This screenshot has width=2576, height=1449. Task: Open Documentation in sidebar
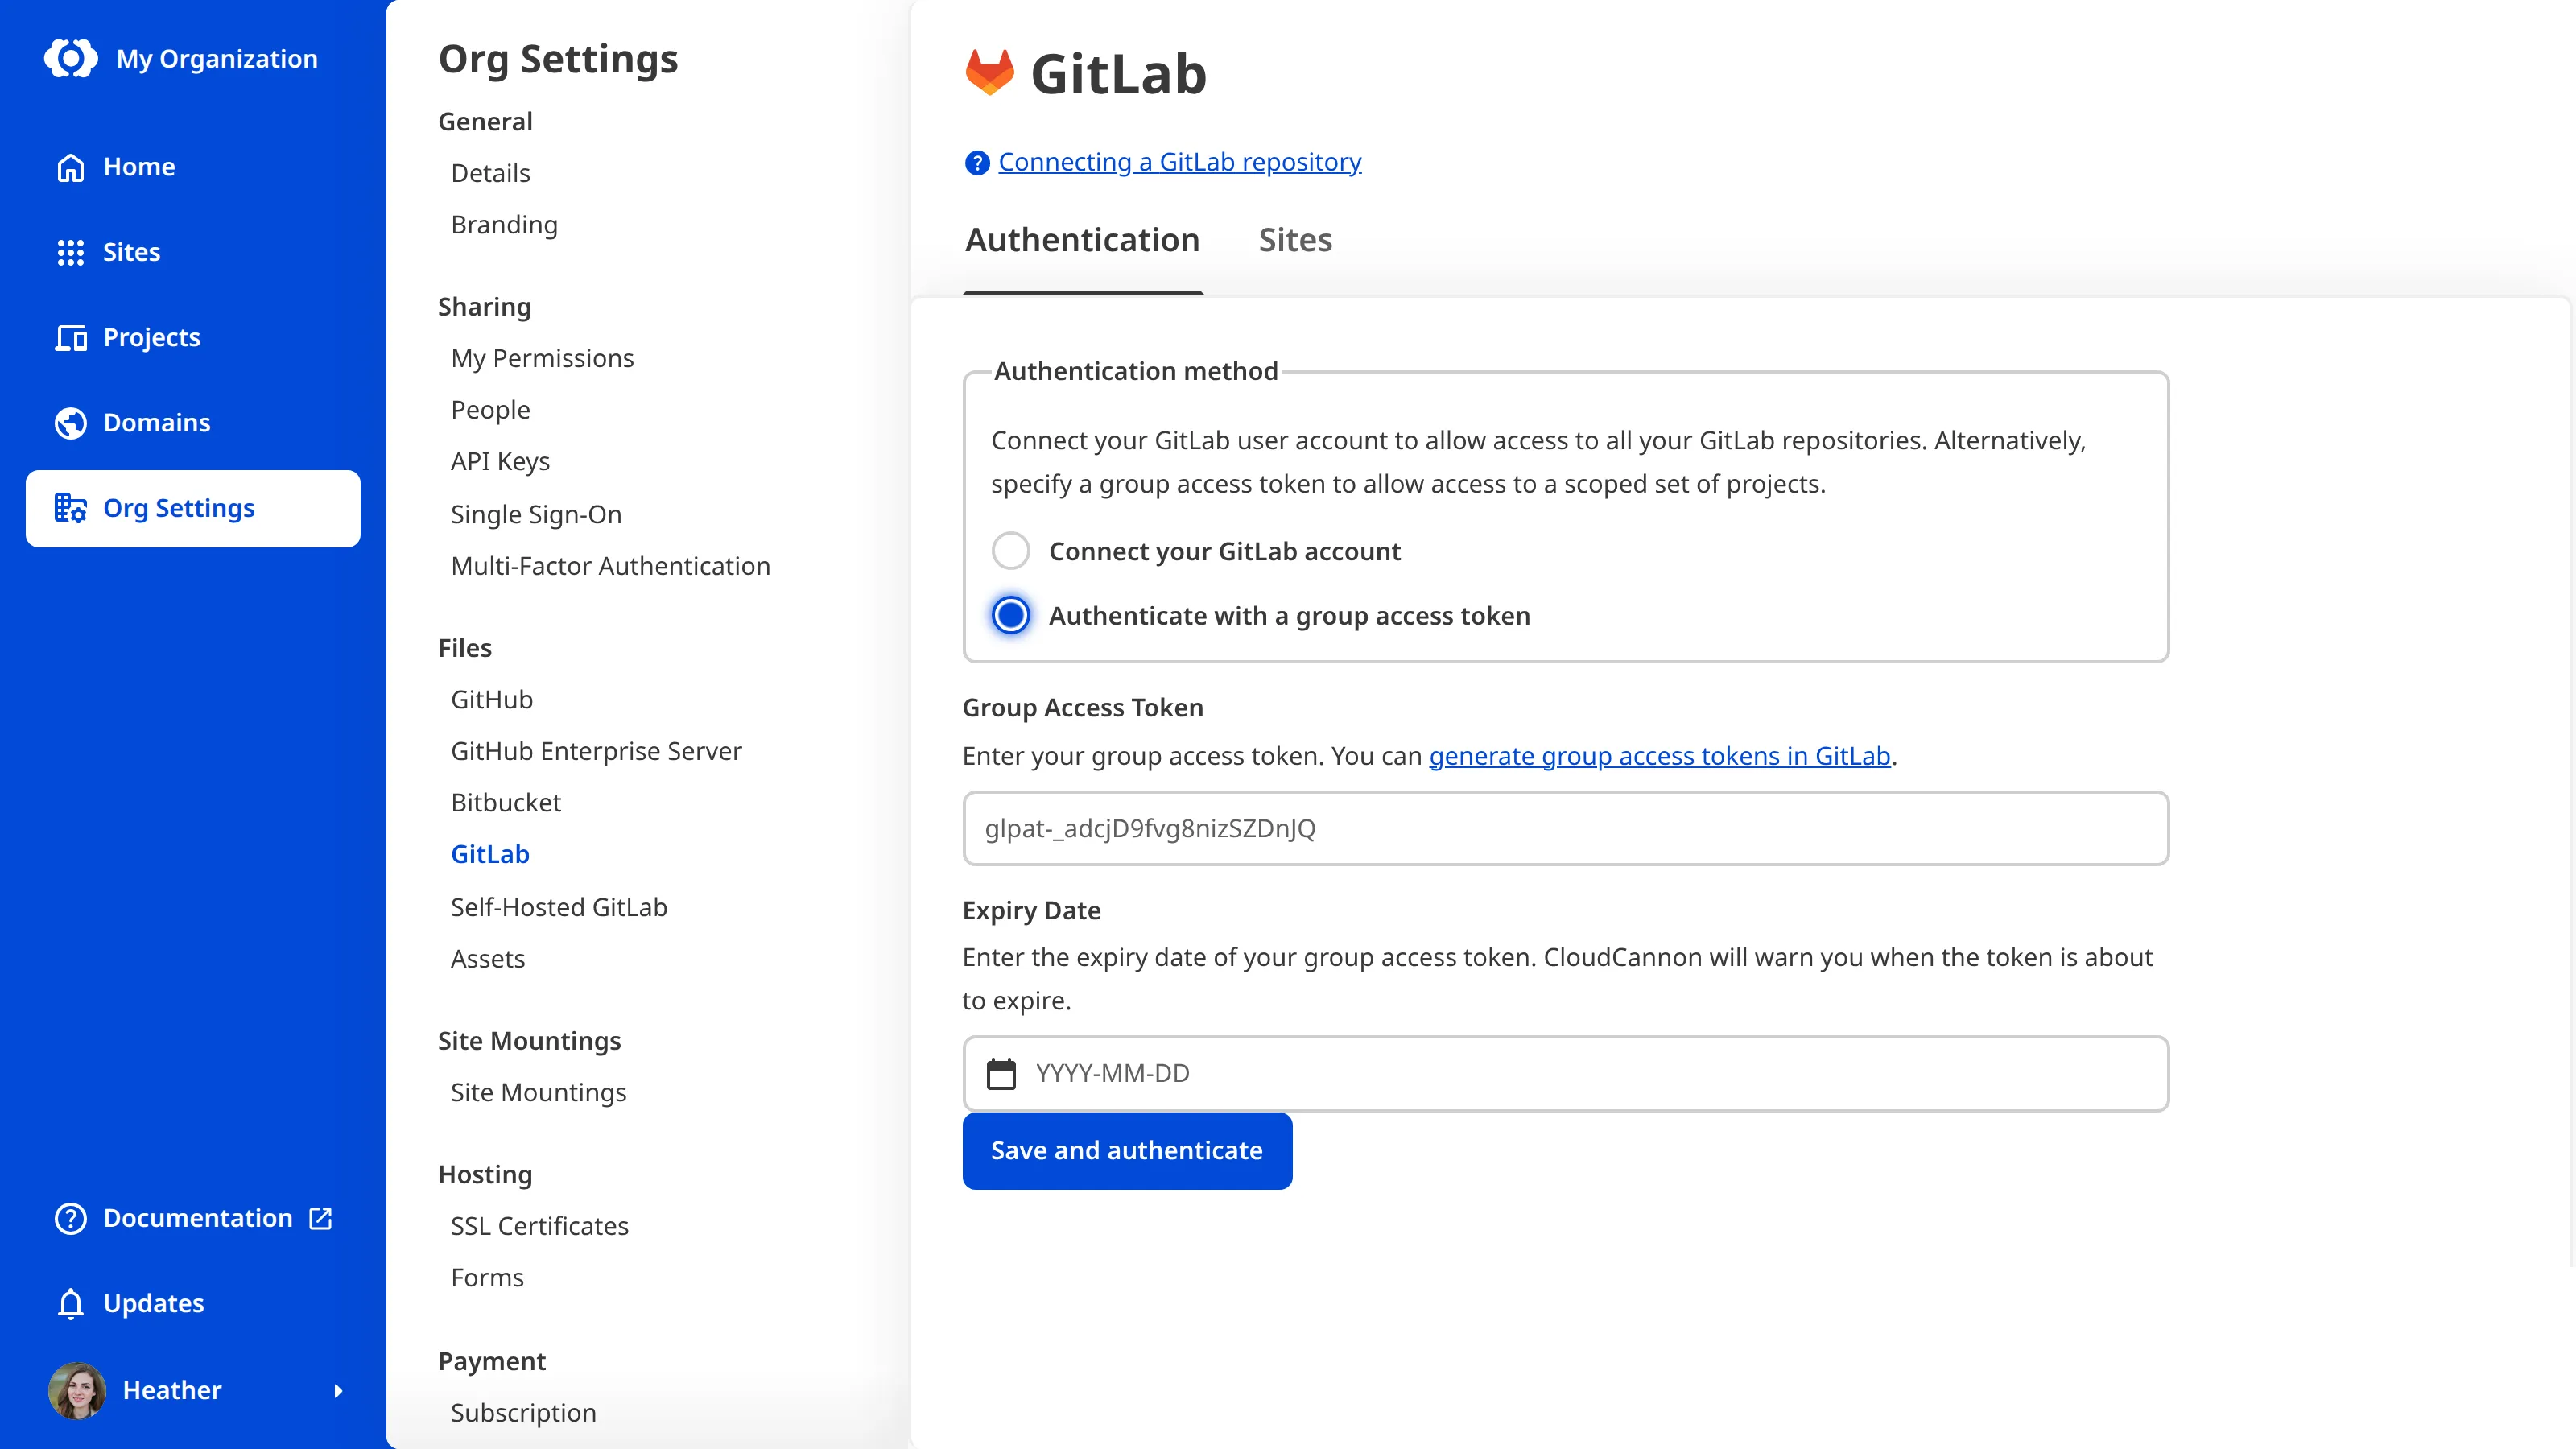(x=193, y=1218)
